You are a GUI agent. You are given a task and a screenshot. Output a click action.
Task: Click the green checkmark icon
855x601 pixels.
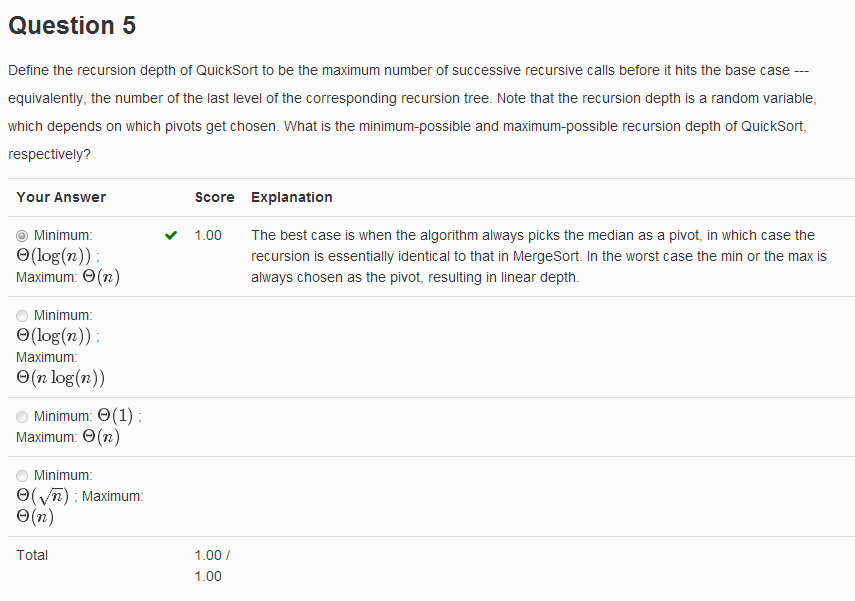[171, 236]
